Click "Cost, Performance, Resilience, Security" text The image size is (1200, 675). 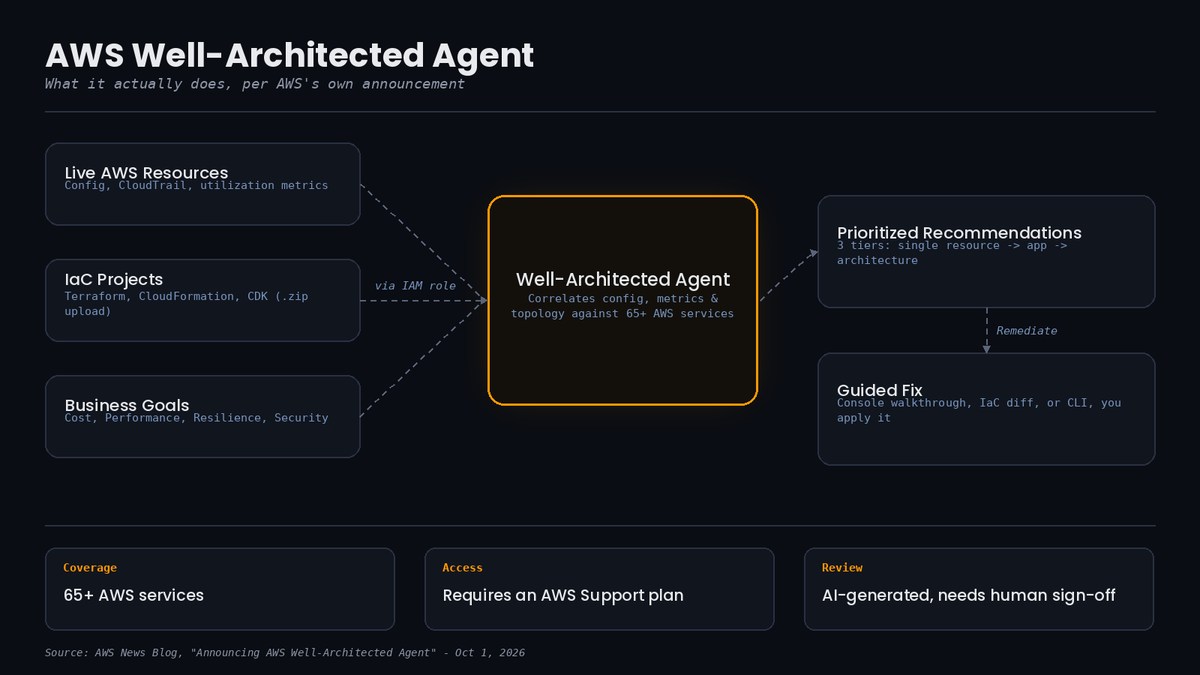196,418
